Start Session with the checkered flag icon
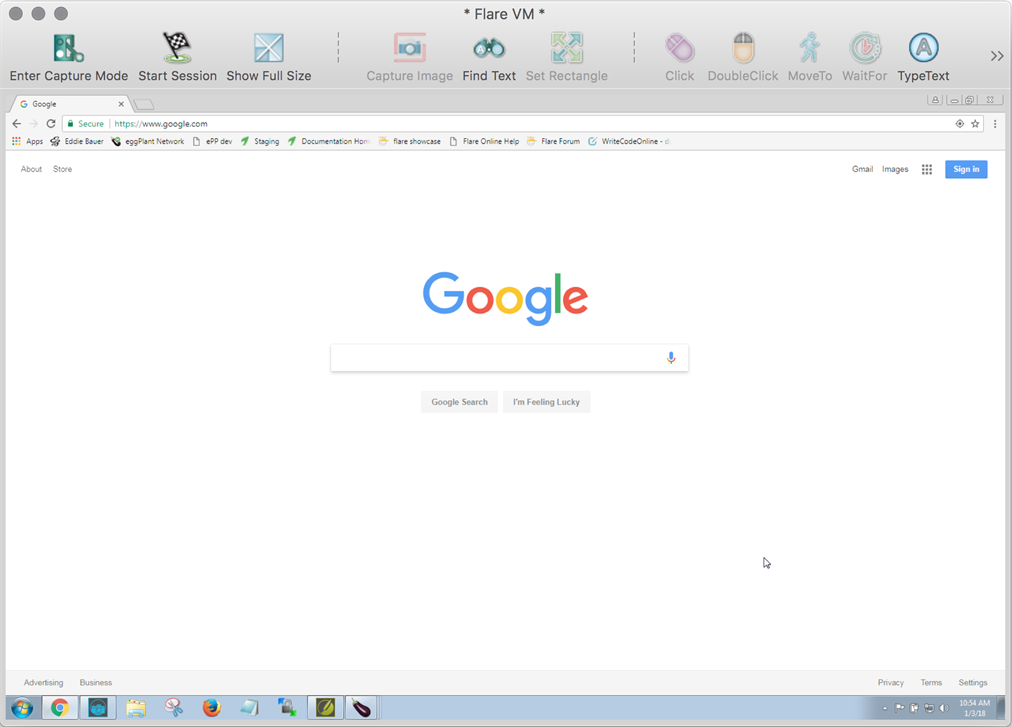This screenshot has width=1012, height=727. [177, 48]
